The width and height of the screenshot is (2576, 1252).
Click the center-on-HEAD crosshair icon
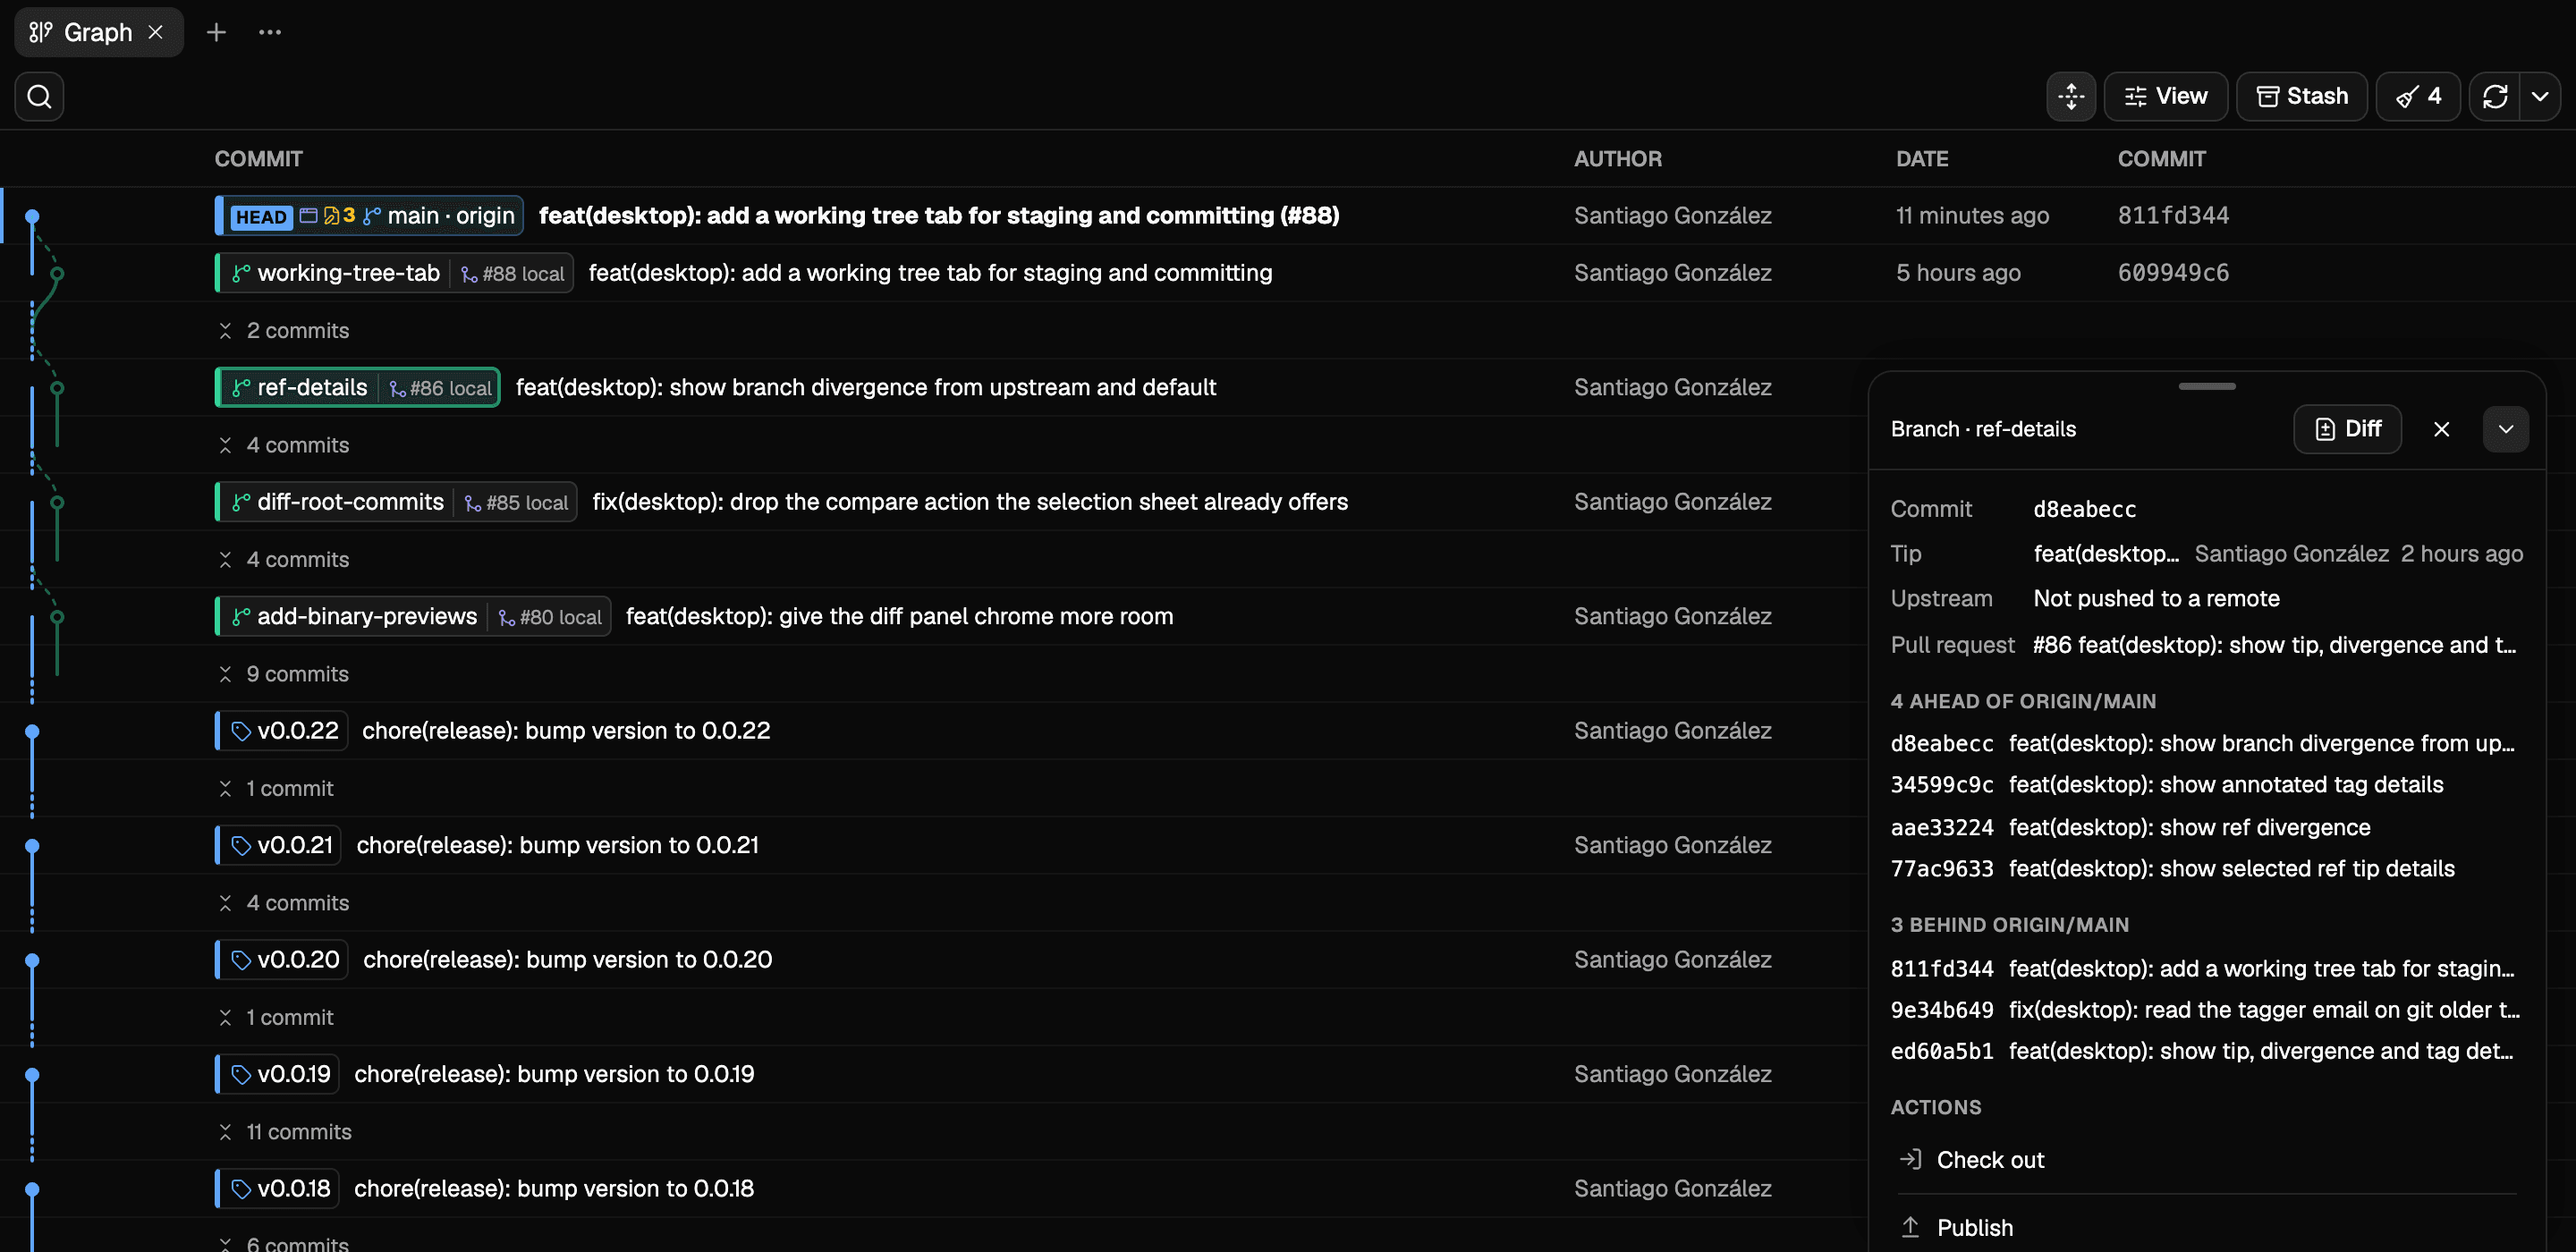[2071, 96]
